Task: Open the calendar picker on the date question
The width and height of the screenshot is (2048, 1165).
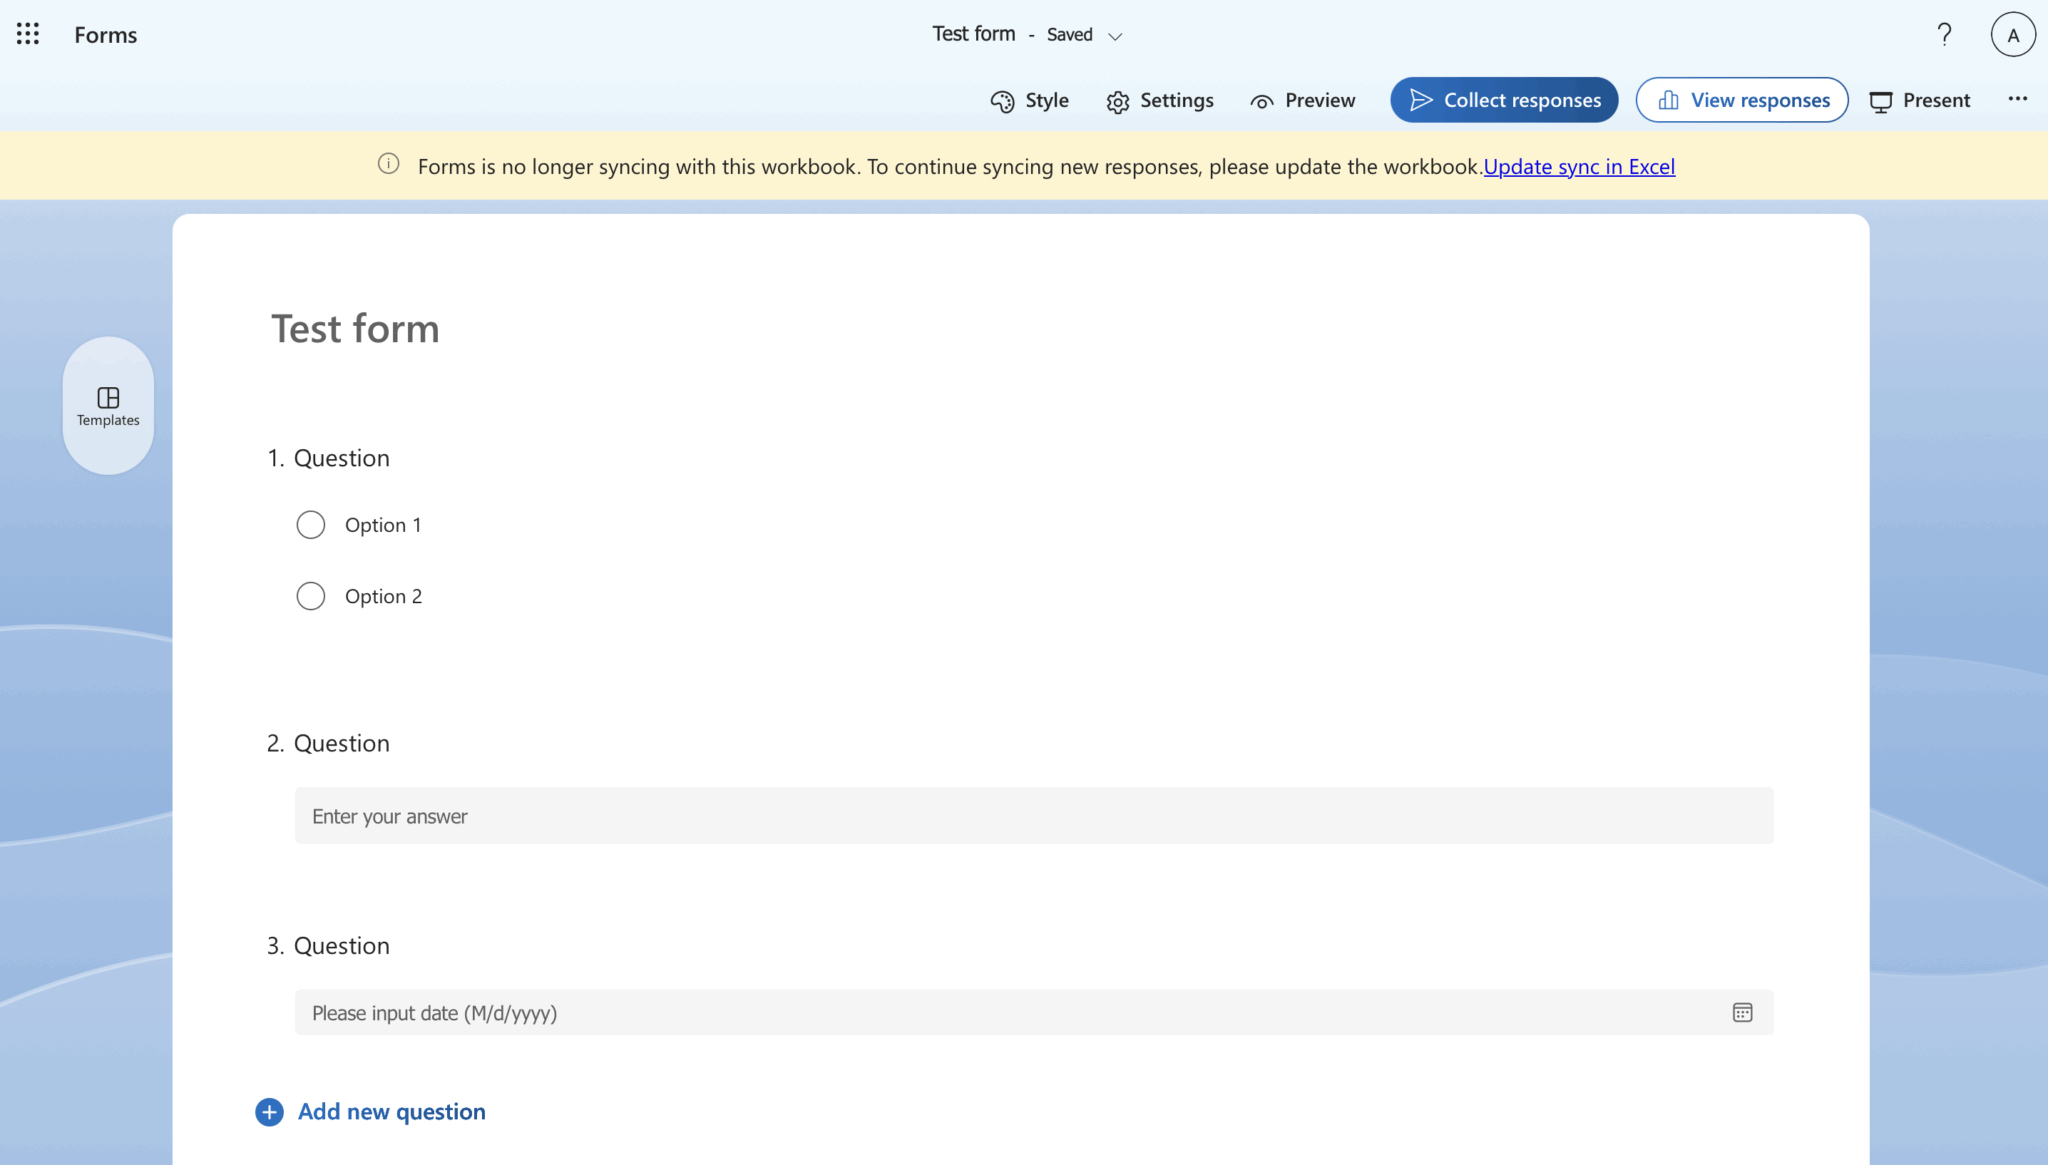Action: [x=1742, y=1012]
